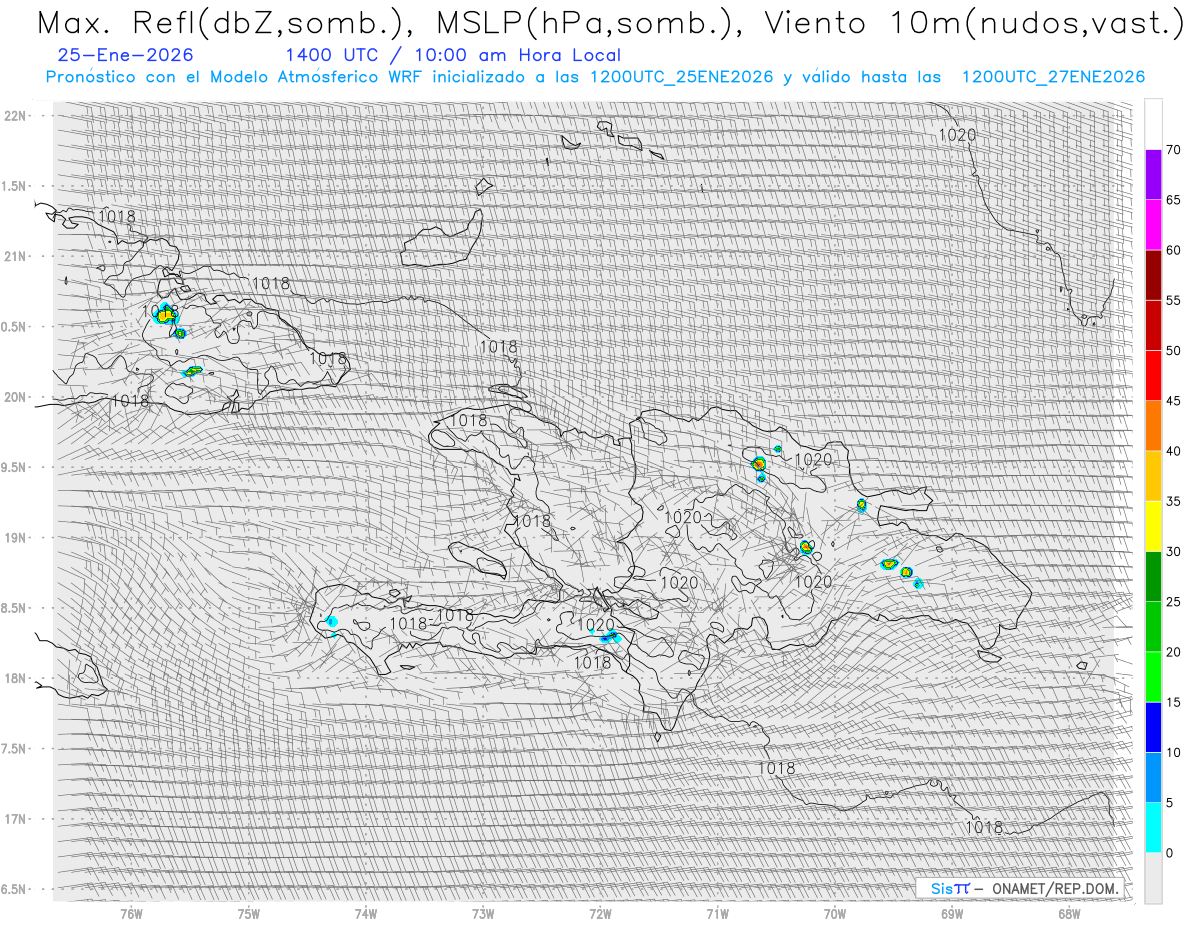Screen dimensions: 1200x927
Task: Click the '6.5N' latitude tick label
Action: pyautogui.click(x=15, y=889)
